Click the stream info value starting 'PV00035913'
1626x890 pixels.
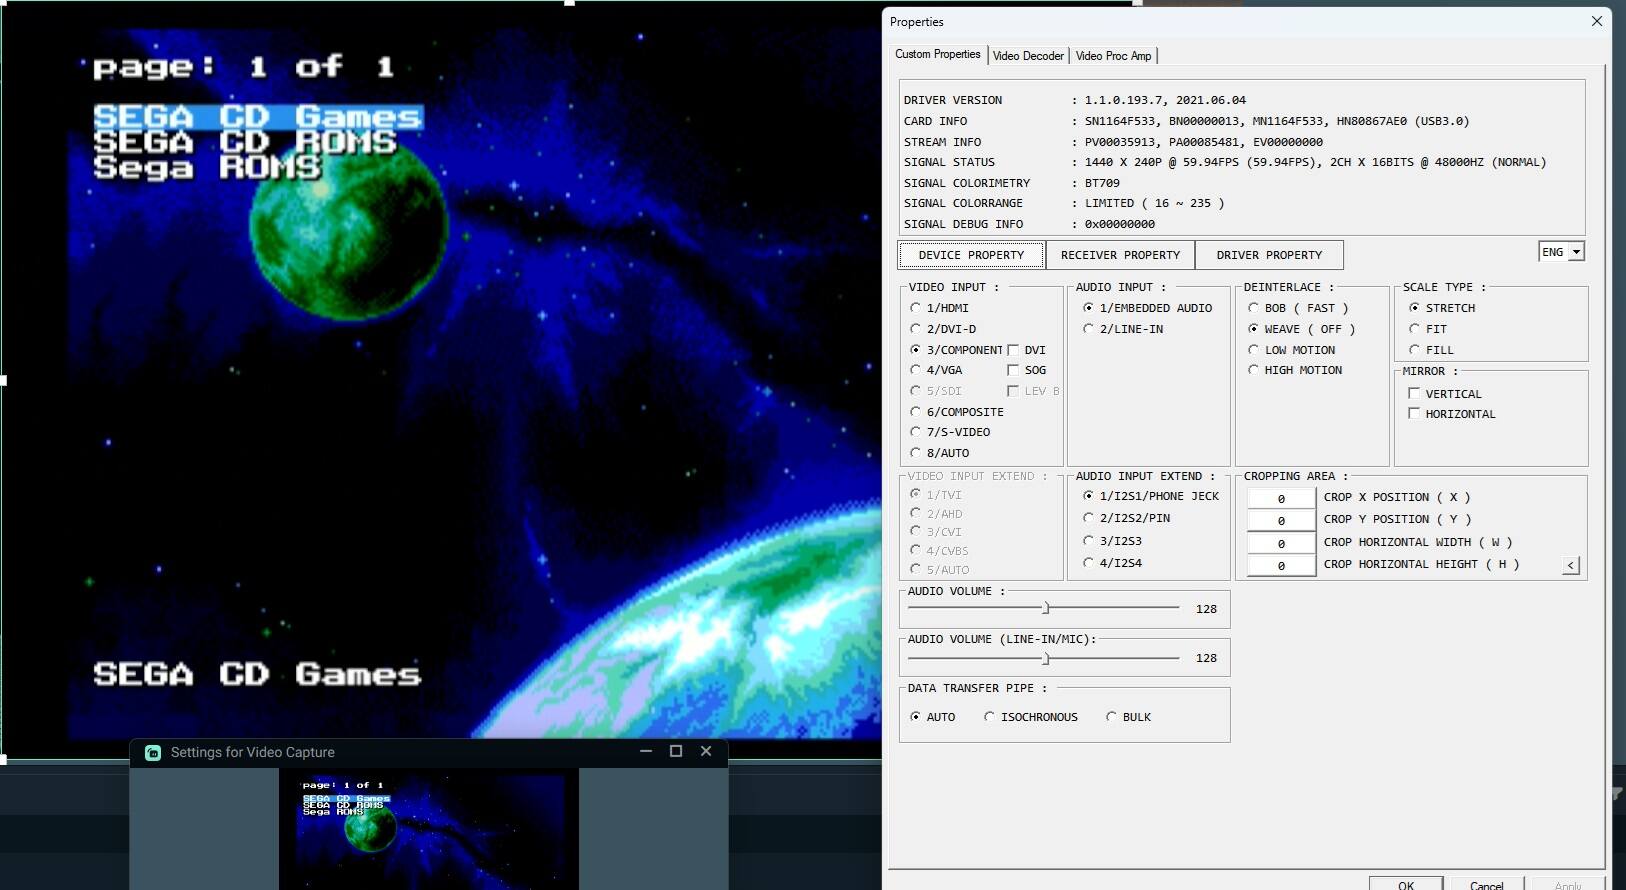tap(1203, 142)
